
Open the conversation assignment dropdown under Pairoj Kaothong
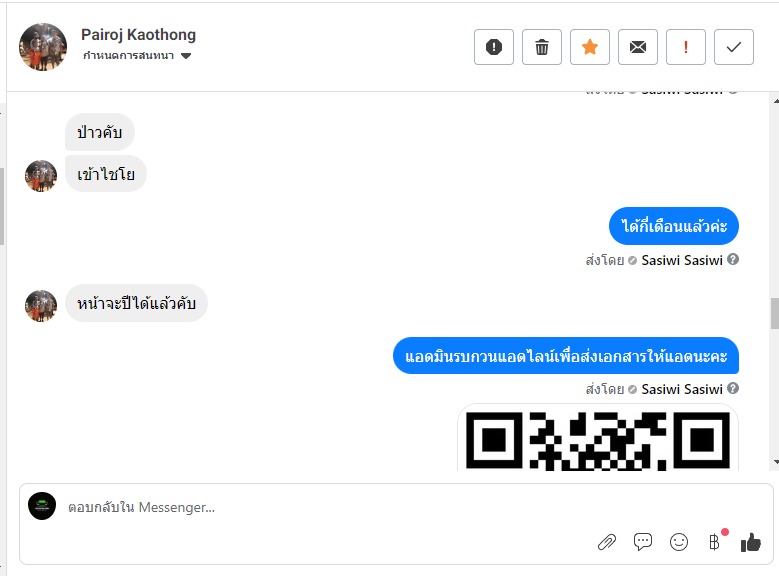pyautogui.click(x=129, y=56)
